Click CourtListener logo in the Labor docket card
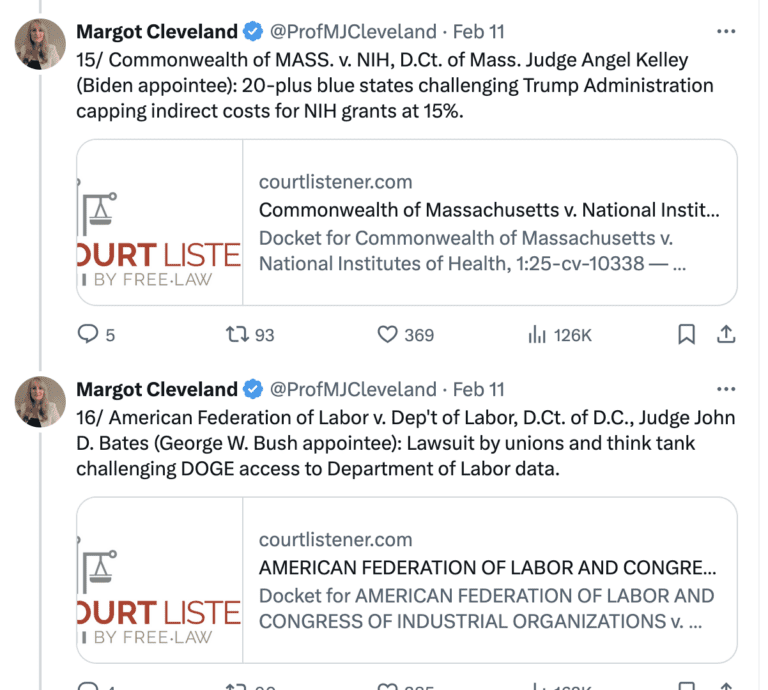This screenshot has height=690, width=768. [160, 580]
